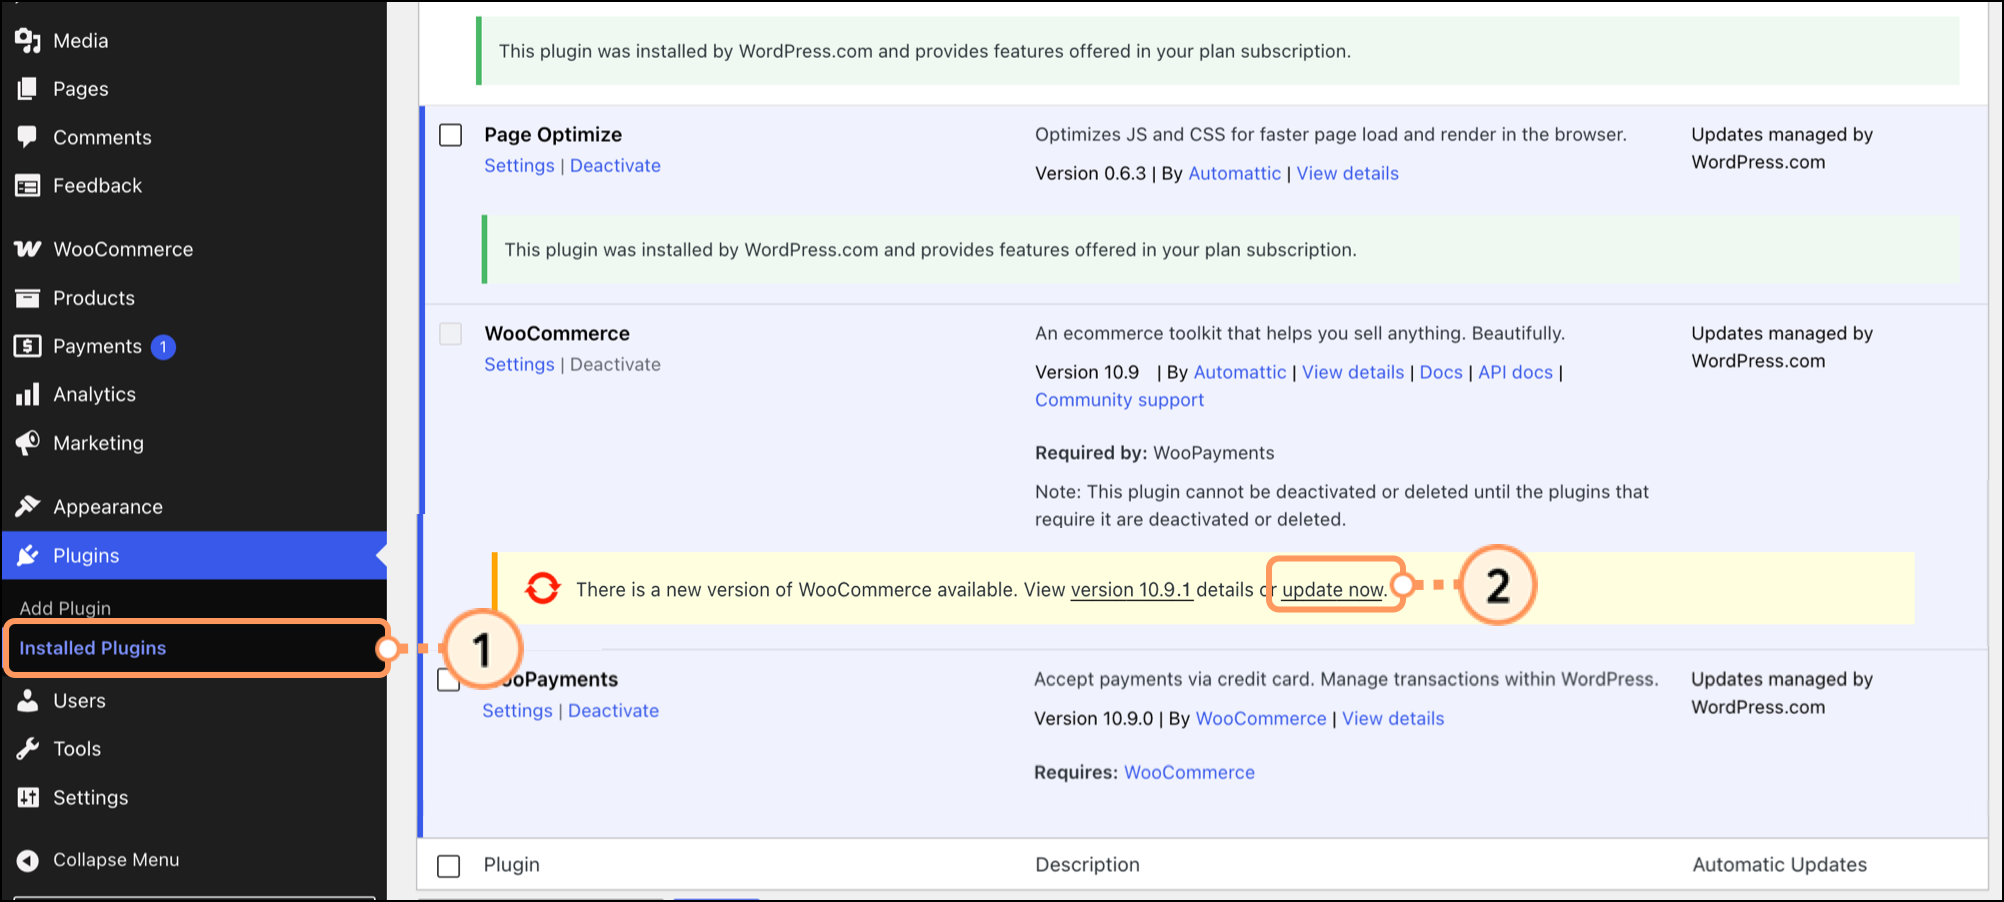
Task: Click the Appearance paintbrush icon
Action: point(27,506)
